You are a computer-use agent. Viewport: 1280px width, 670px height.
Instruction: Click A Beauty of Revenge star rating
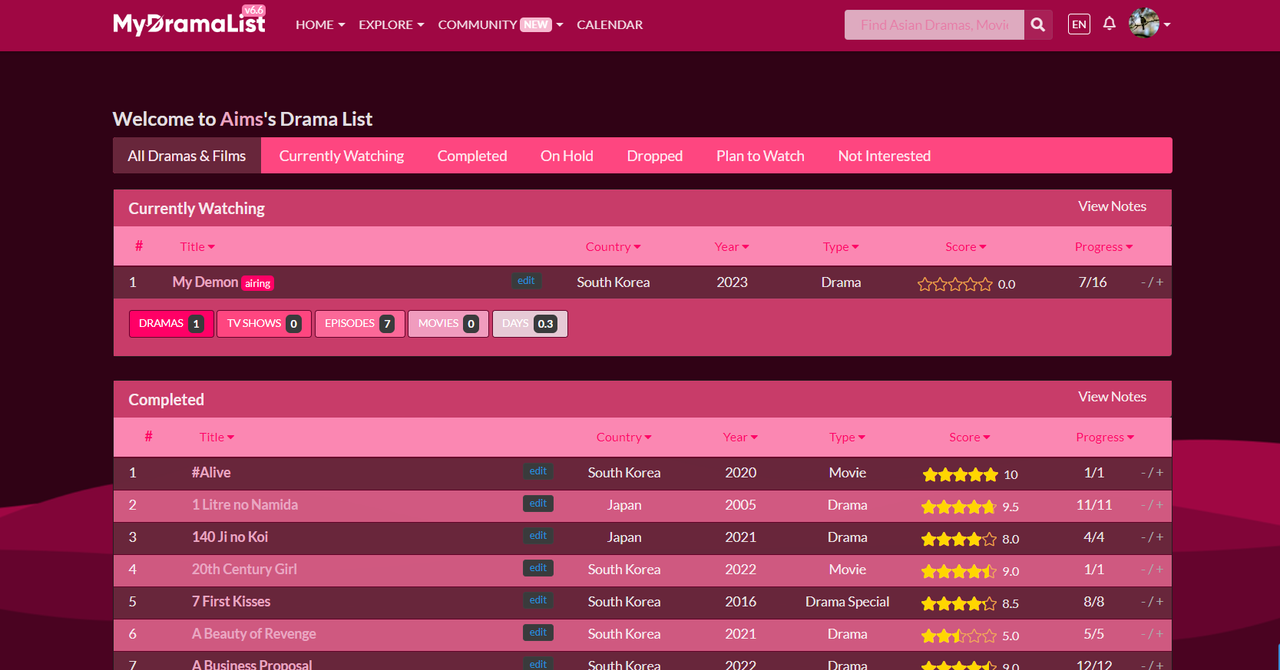click(959, 635)
